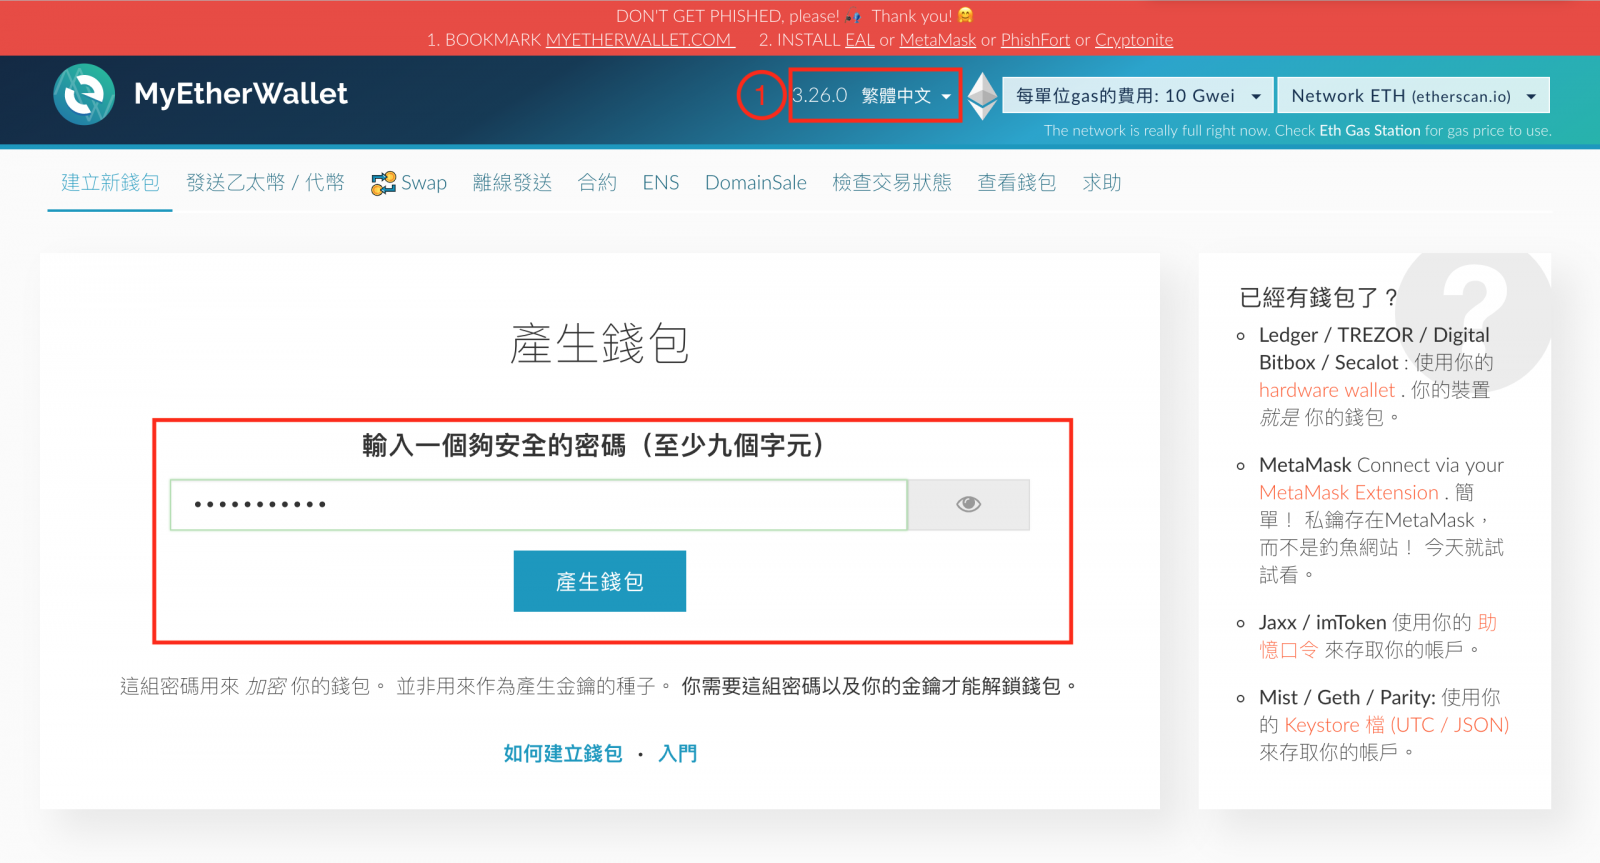The image size is (1600, 863).
Task: Click the Swap arrows icon in the navigation
Action: [383, 183]
